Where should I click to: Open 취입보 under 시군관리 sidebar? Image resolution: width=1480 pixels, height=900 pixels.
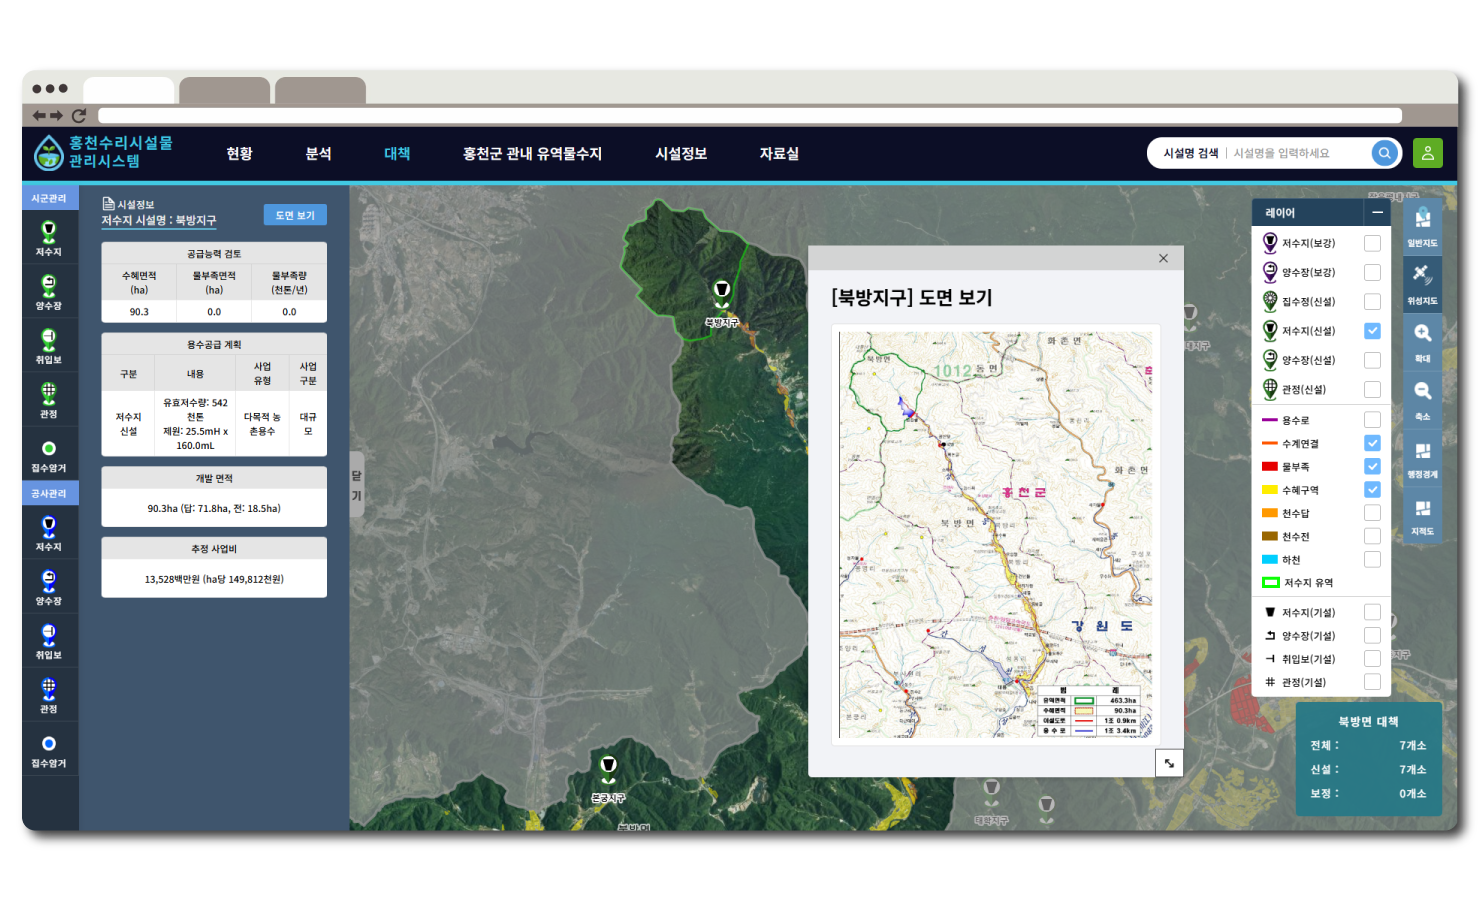point(48,345)
